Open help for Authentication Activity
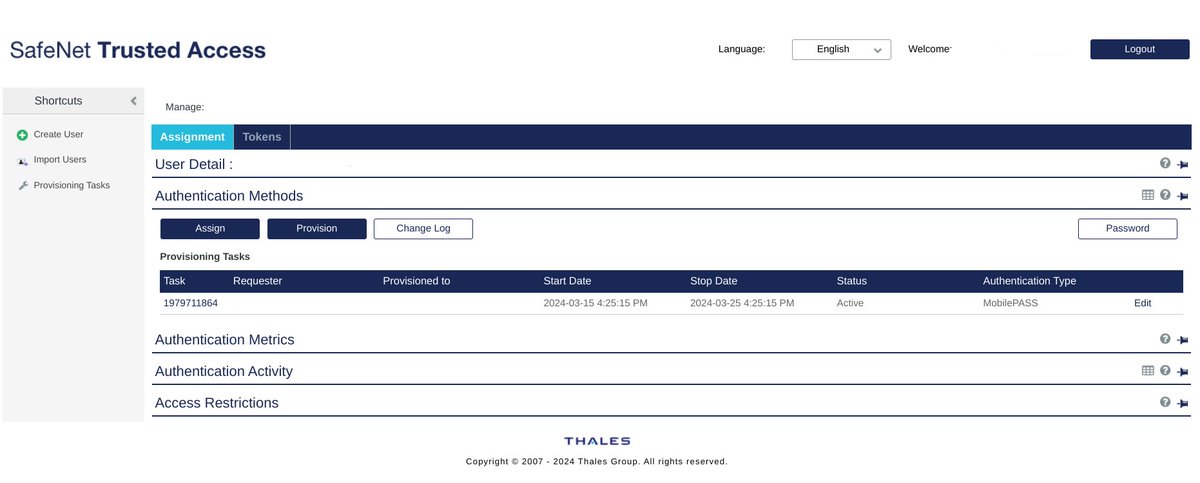 pos(1165,370)
